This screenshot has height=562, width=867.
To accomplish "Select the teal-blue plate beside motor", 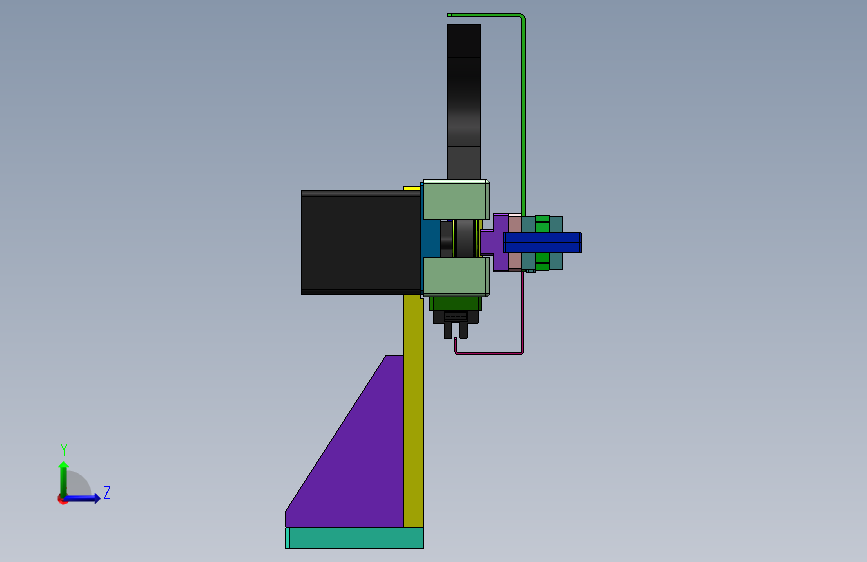I will pyautogui.click(x=431, y=238).
